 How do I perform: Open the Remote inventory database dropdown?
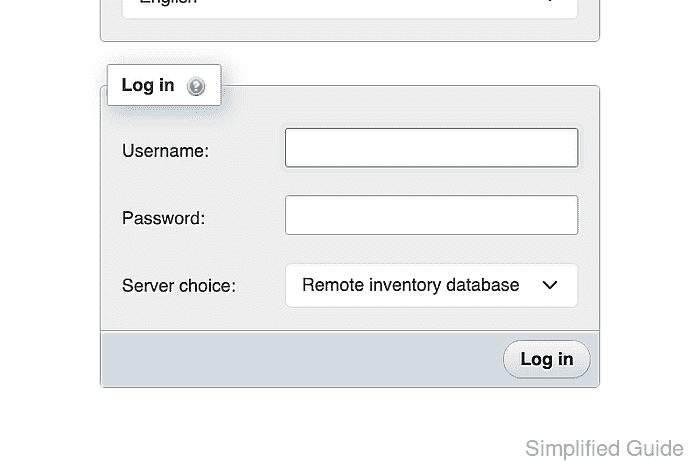click(x=431, y=285)
